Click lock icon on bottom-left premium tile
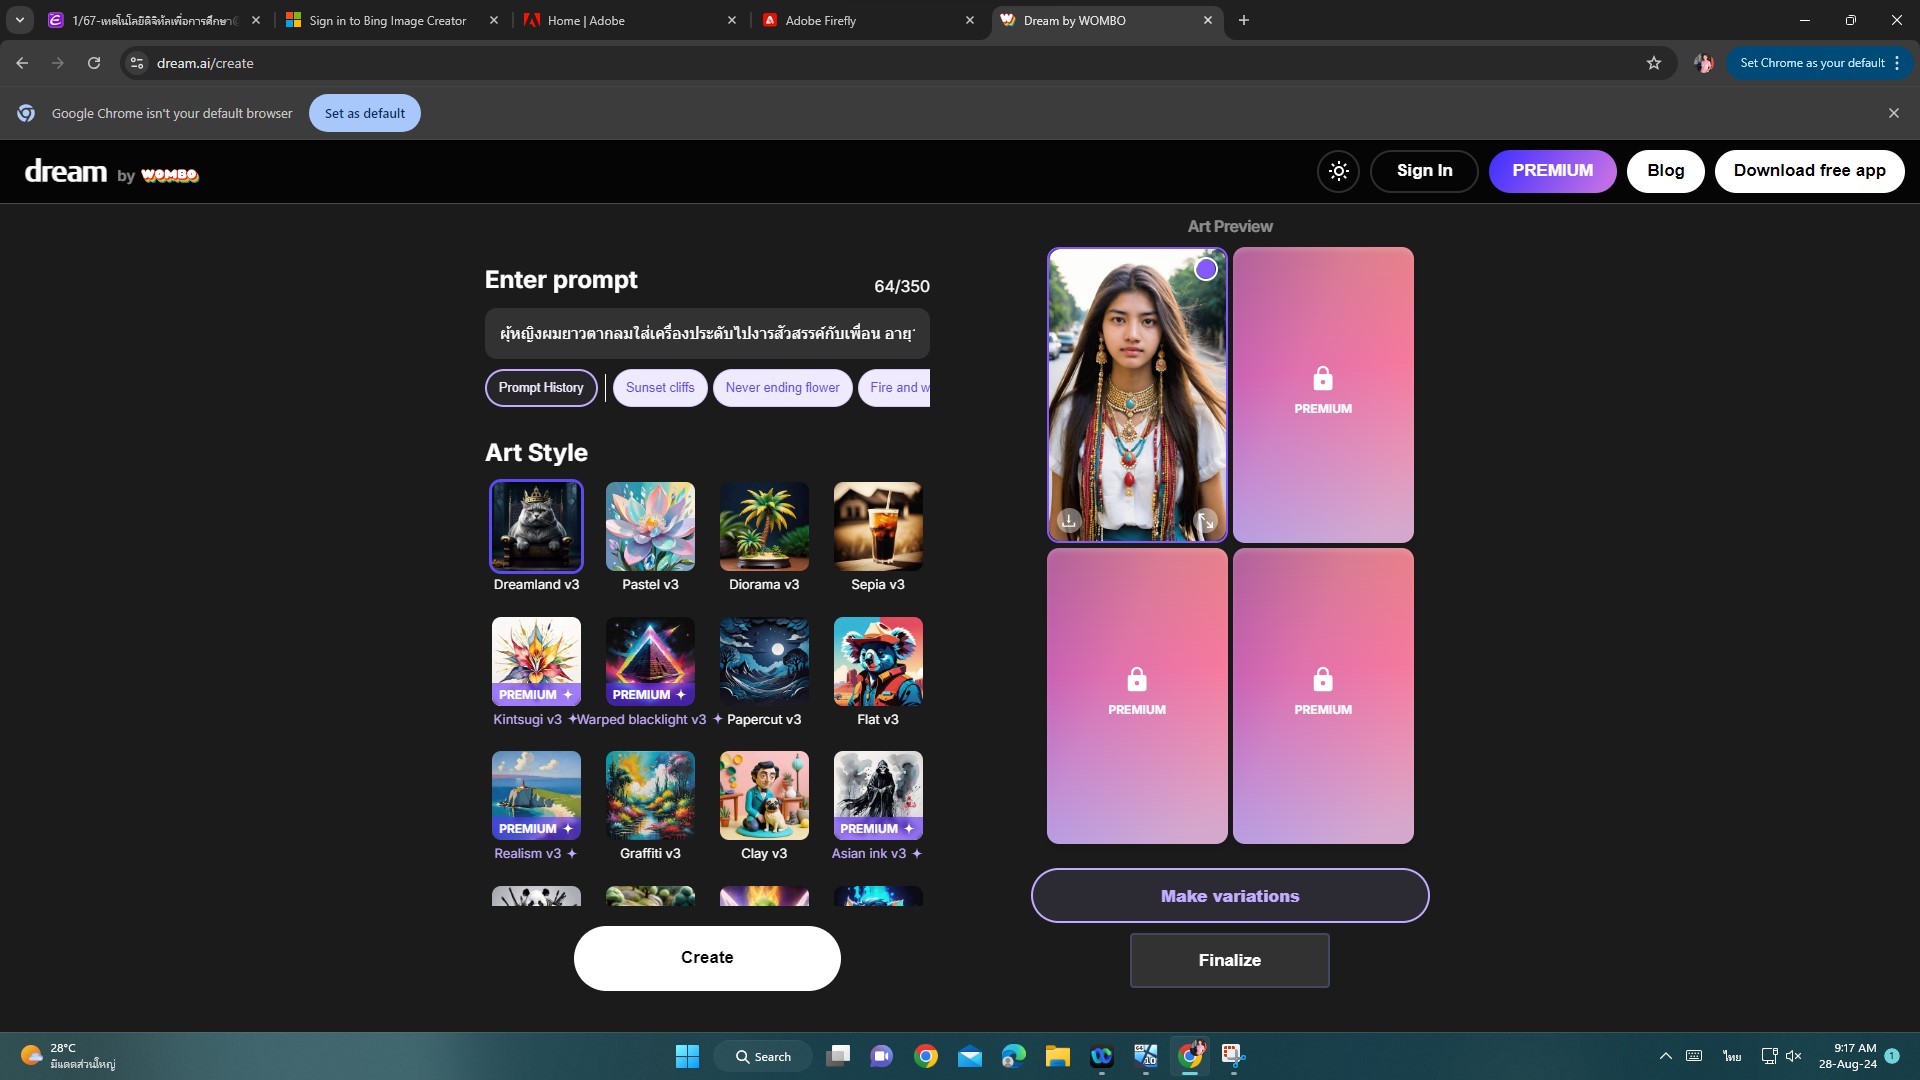This screenshot has width=1920, height=1080. (x=1136, y=680)
